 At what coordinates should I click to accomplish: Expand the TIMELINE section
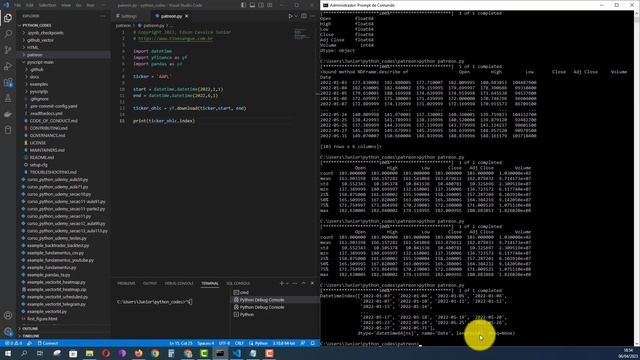tap(31, 336)
